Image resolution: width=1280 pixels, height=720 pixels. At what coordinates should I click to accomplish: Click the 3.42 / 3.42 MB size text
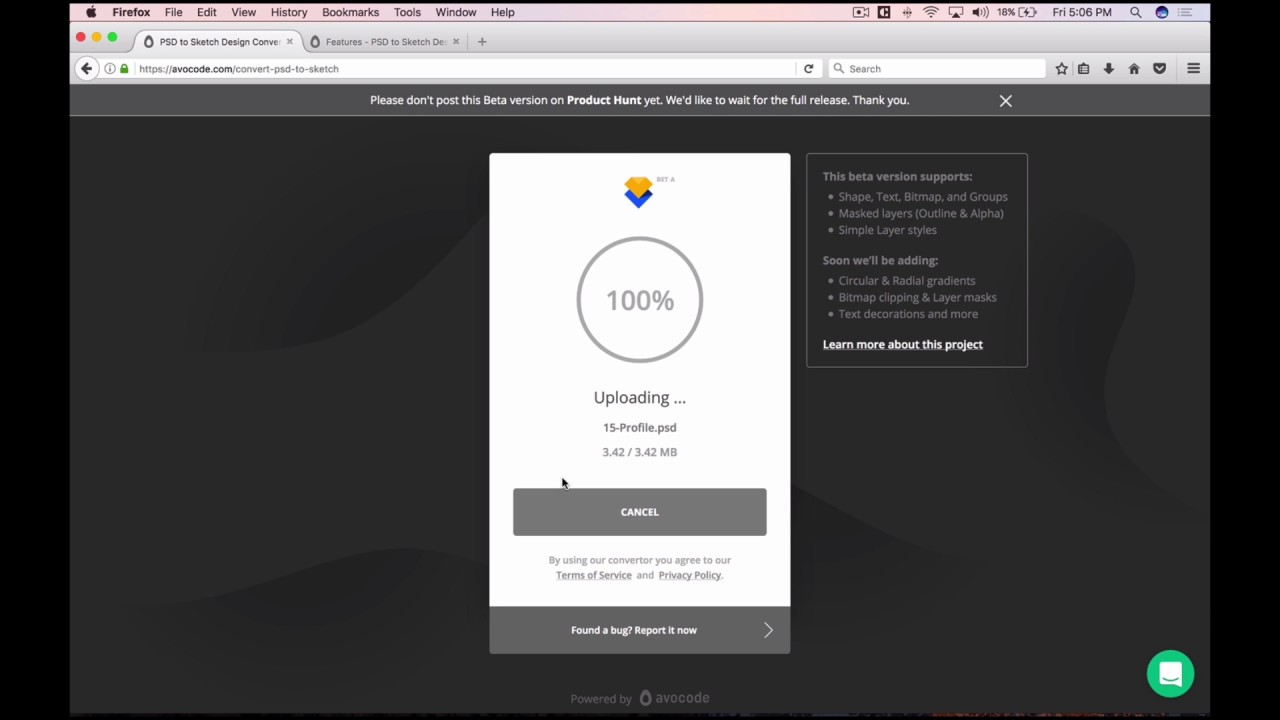640,452
